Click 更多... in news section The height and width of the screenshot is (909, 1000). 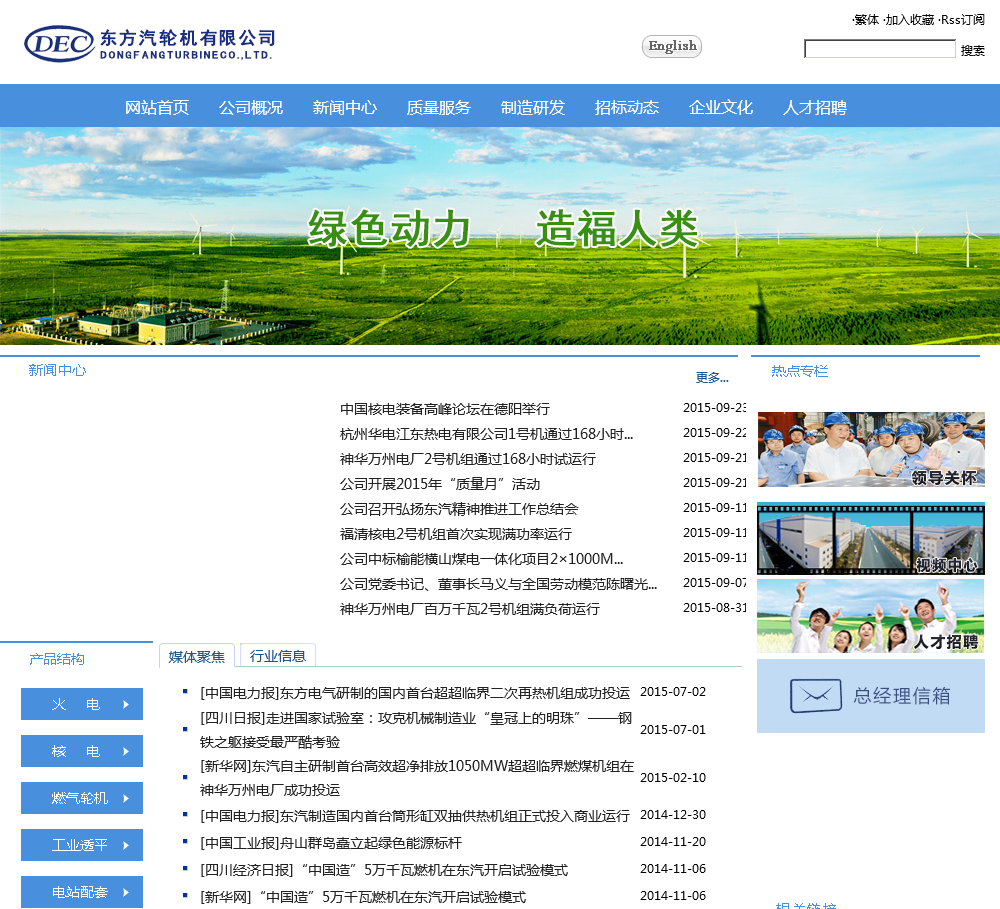point(712,377)
